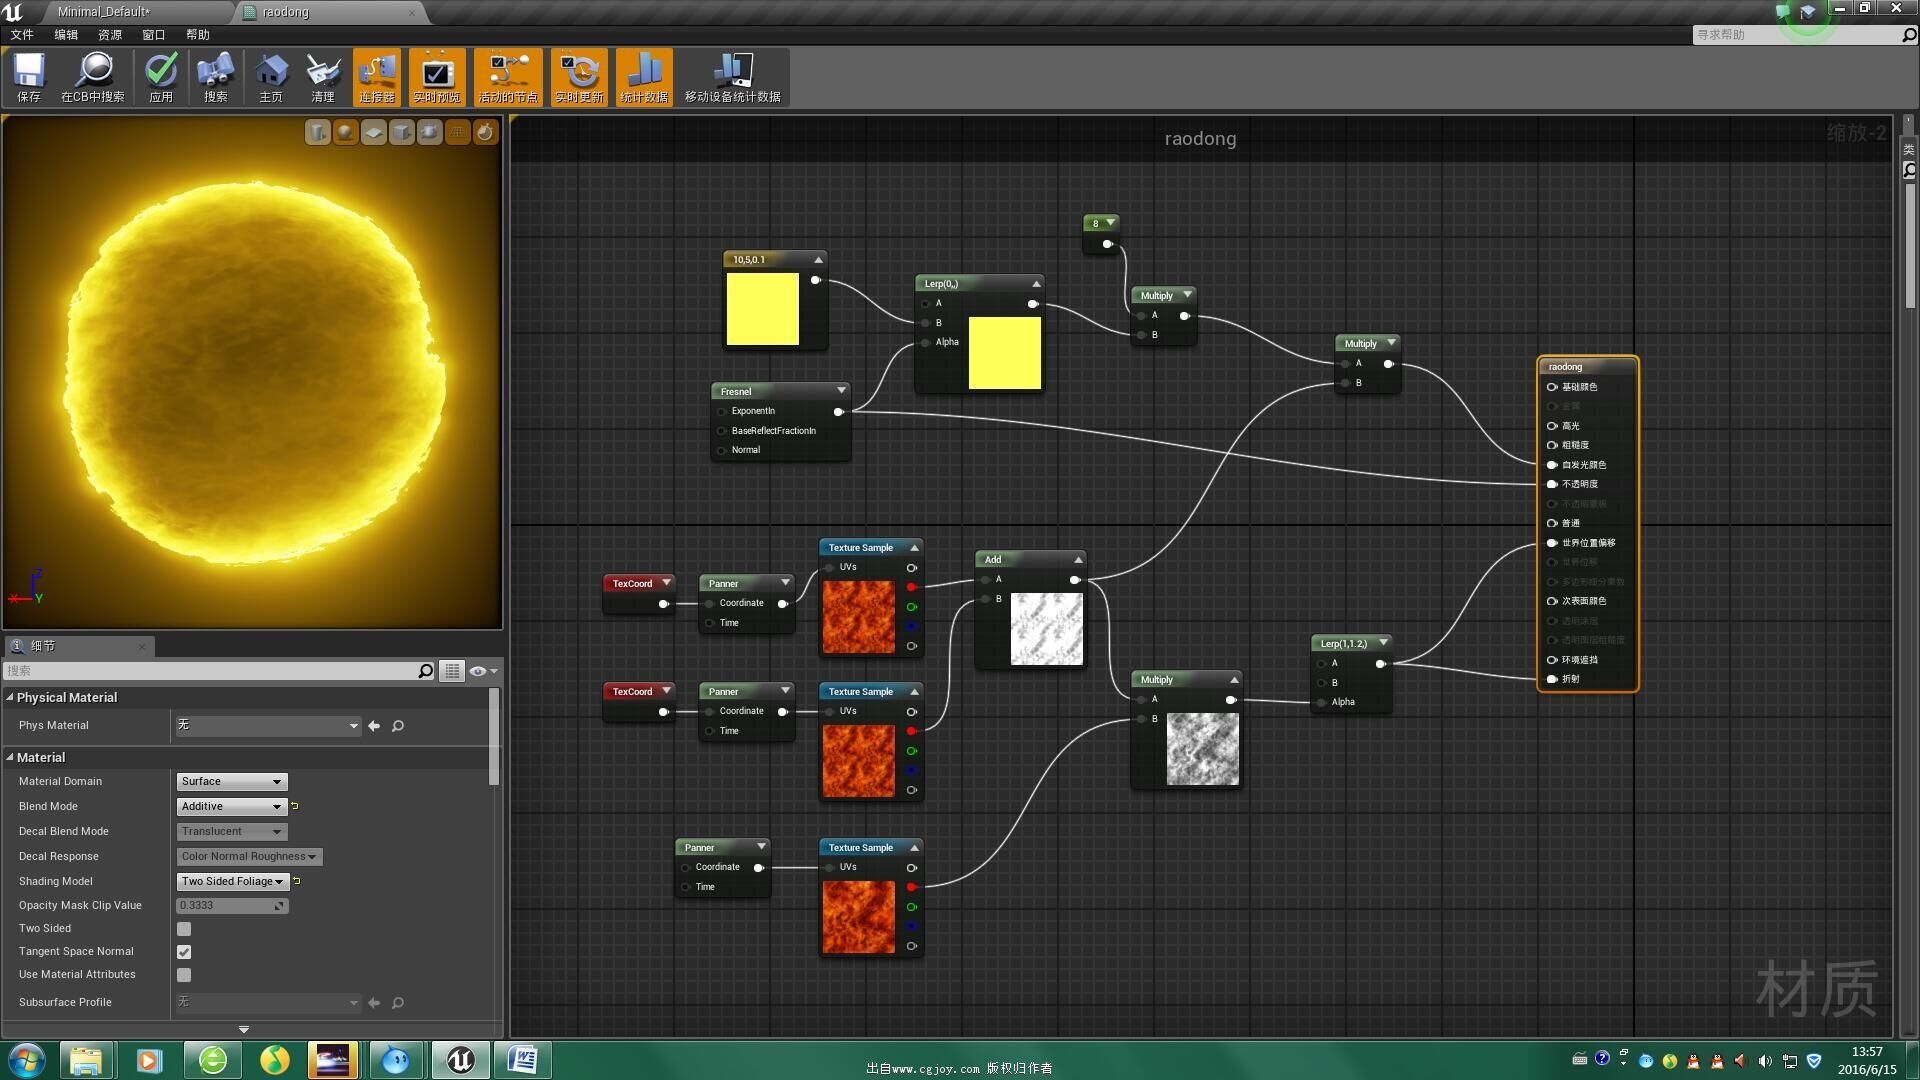1920x1080 pixels.
Task: Click the Home (主页) toolbar icon
Action: pyautogui.click(x=271, y=77)
